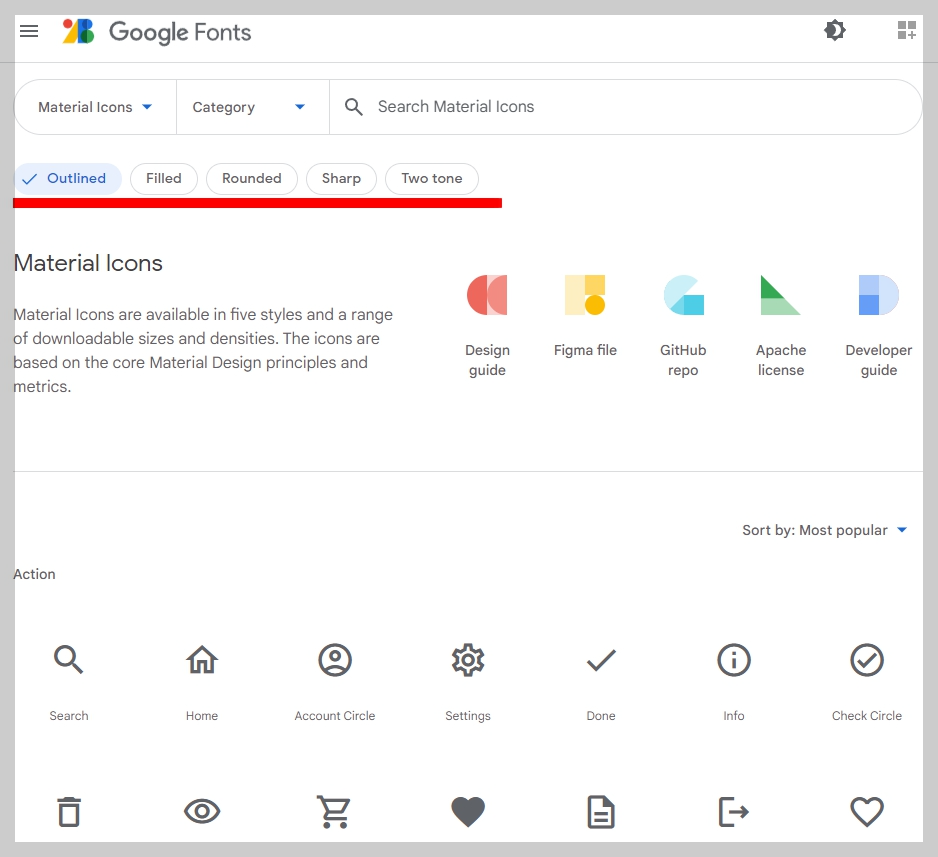Image resolution: width=938 pixels, height=857 pixels.
Task: Focus the Search Material Icons field
Action: [625, 107]
